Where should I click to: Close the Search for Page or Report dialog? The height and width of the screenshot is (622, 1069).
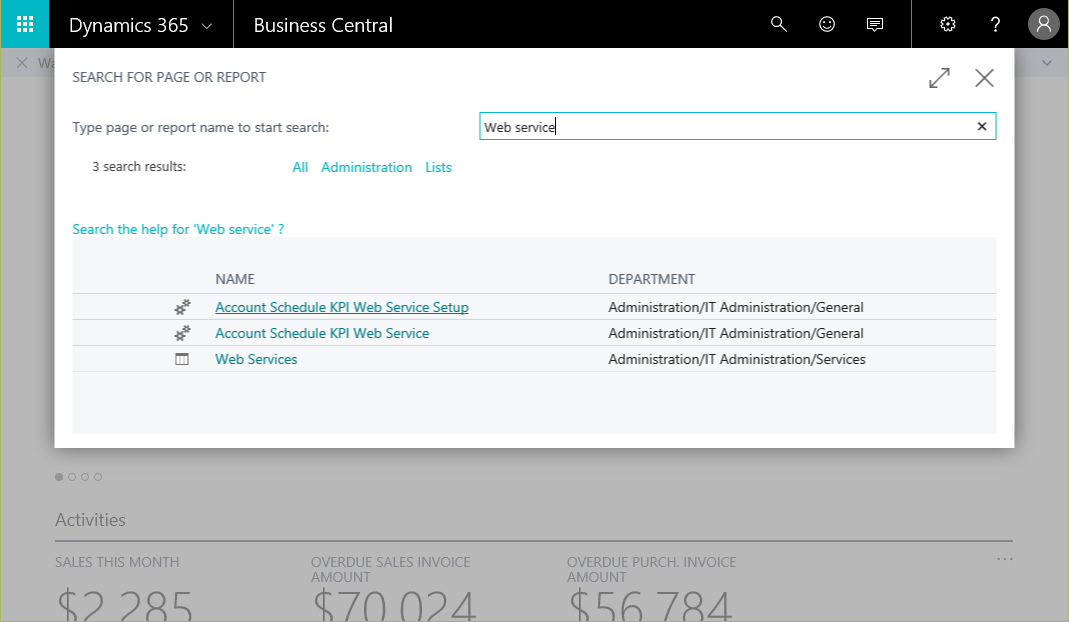pos(984,78)
